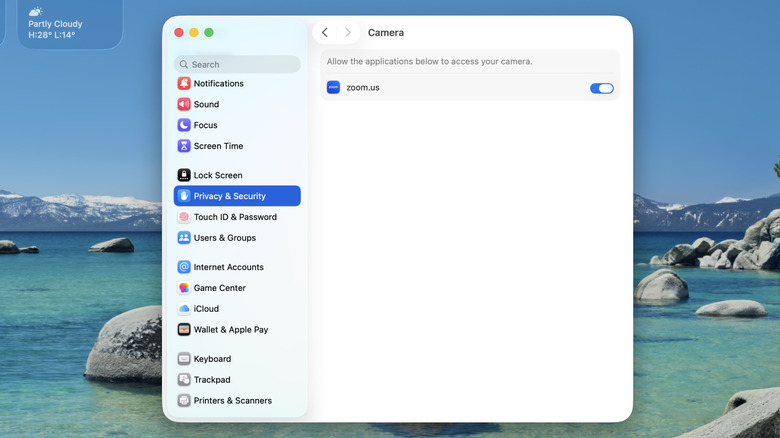Open Sound settings

click(237, 104)
